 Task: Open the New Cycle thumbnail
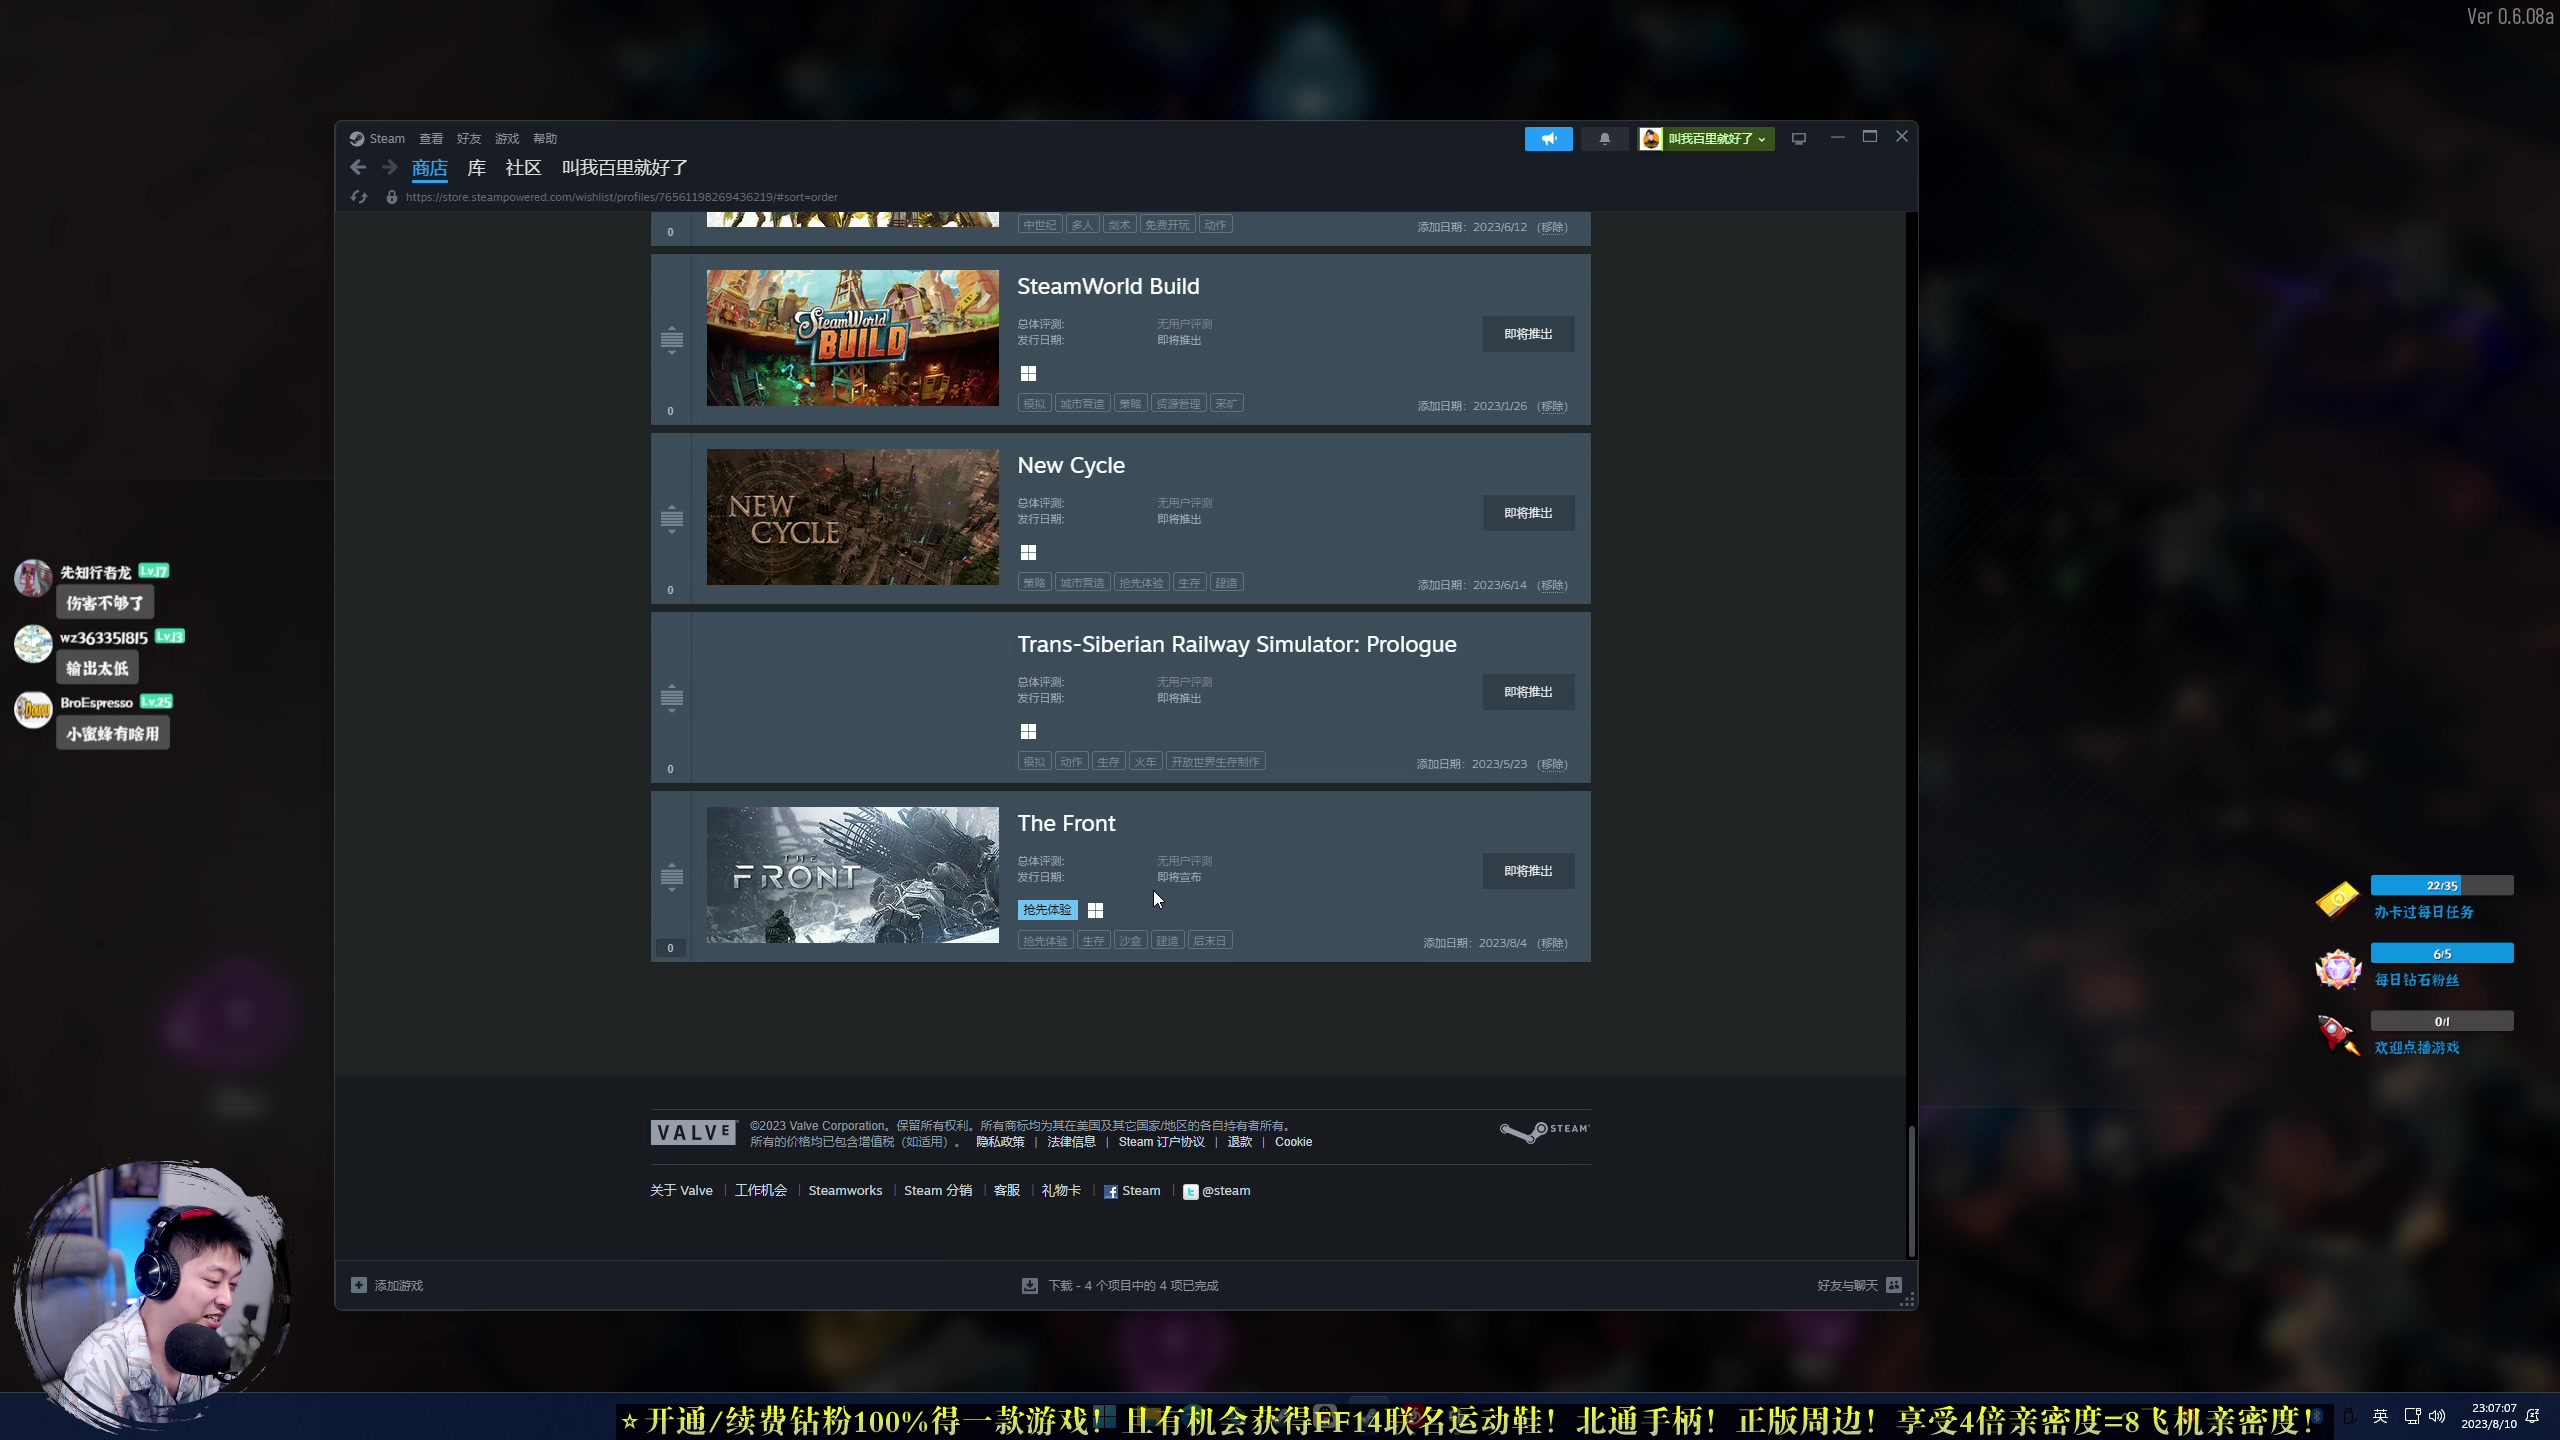pyautogui.click(x=853, y=517)
